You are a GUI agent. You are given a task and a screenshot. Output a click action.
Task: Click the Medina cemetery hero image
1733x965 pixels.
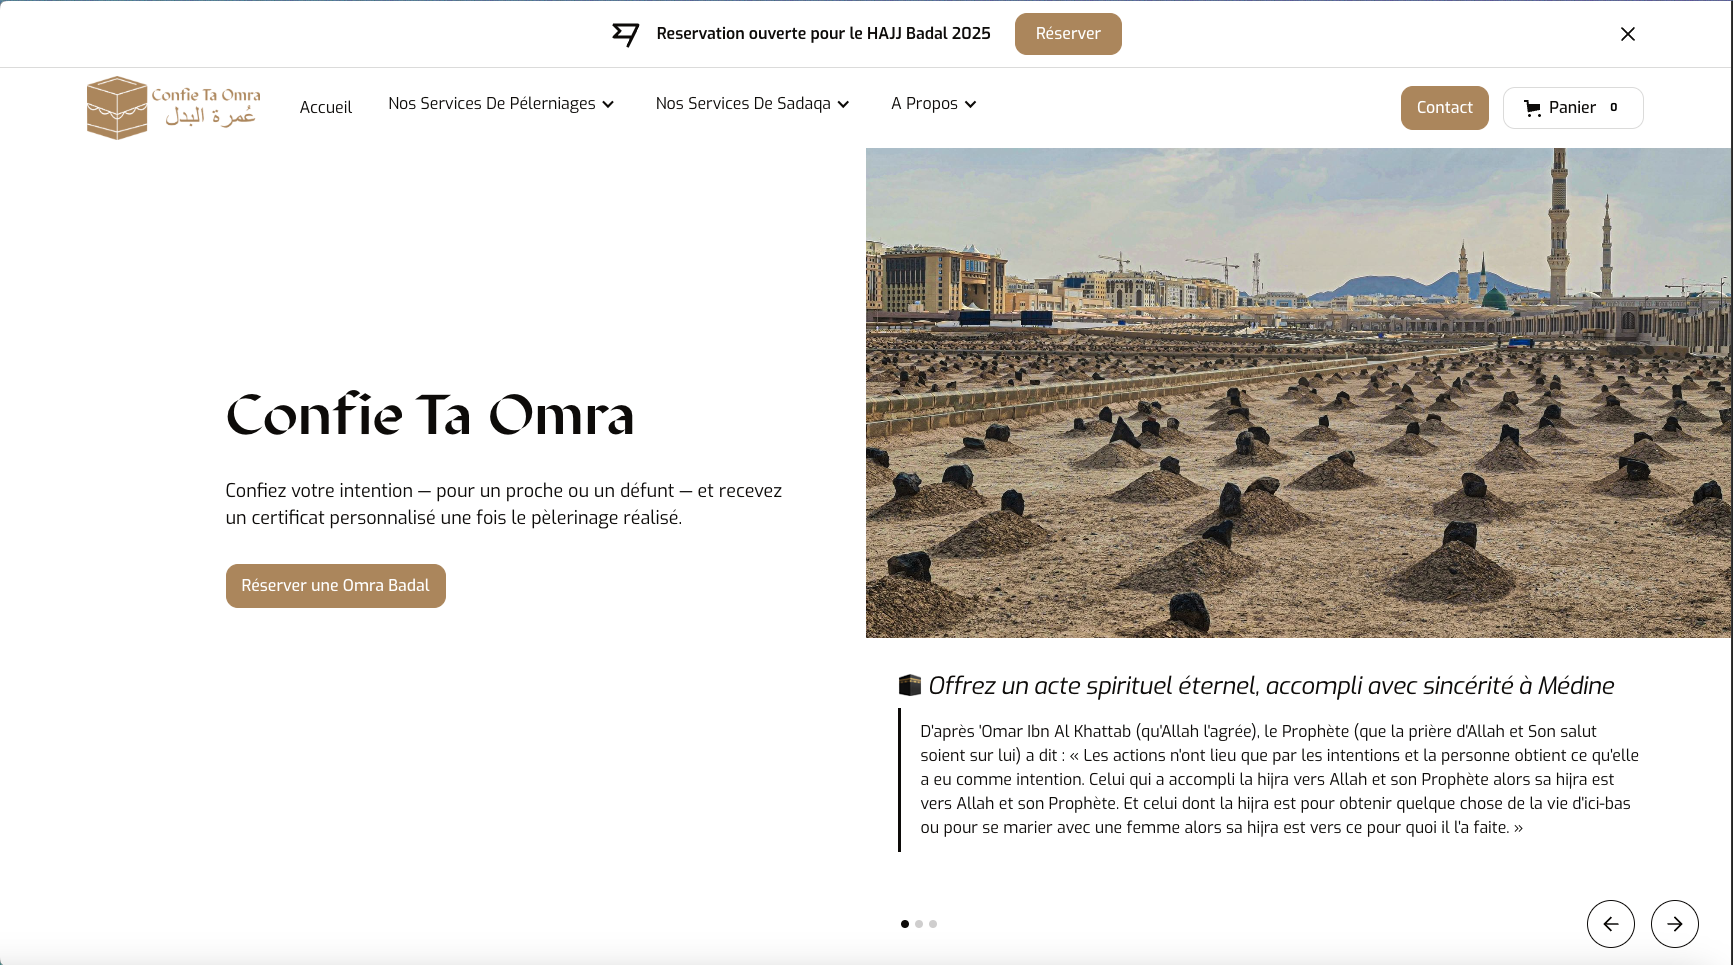click(1298, 393)
